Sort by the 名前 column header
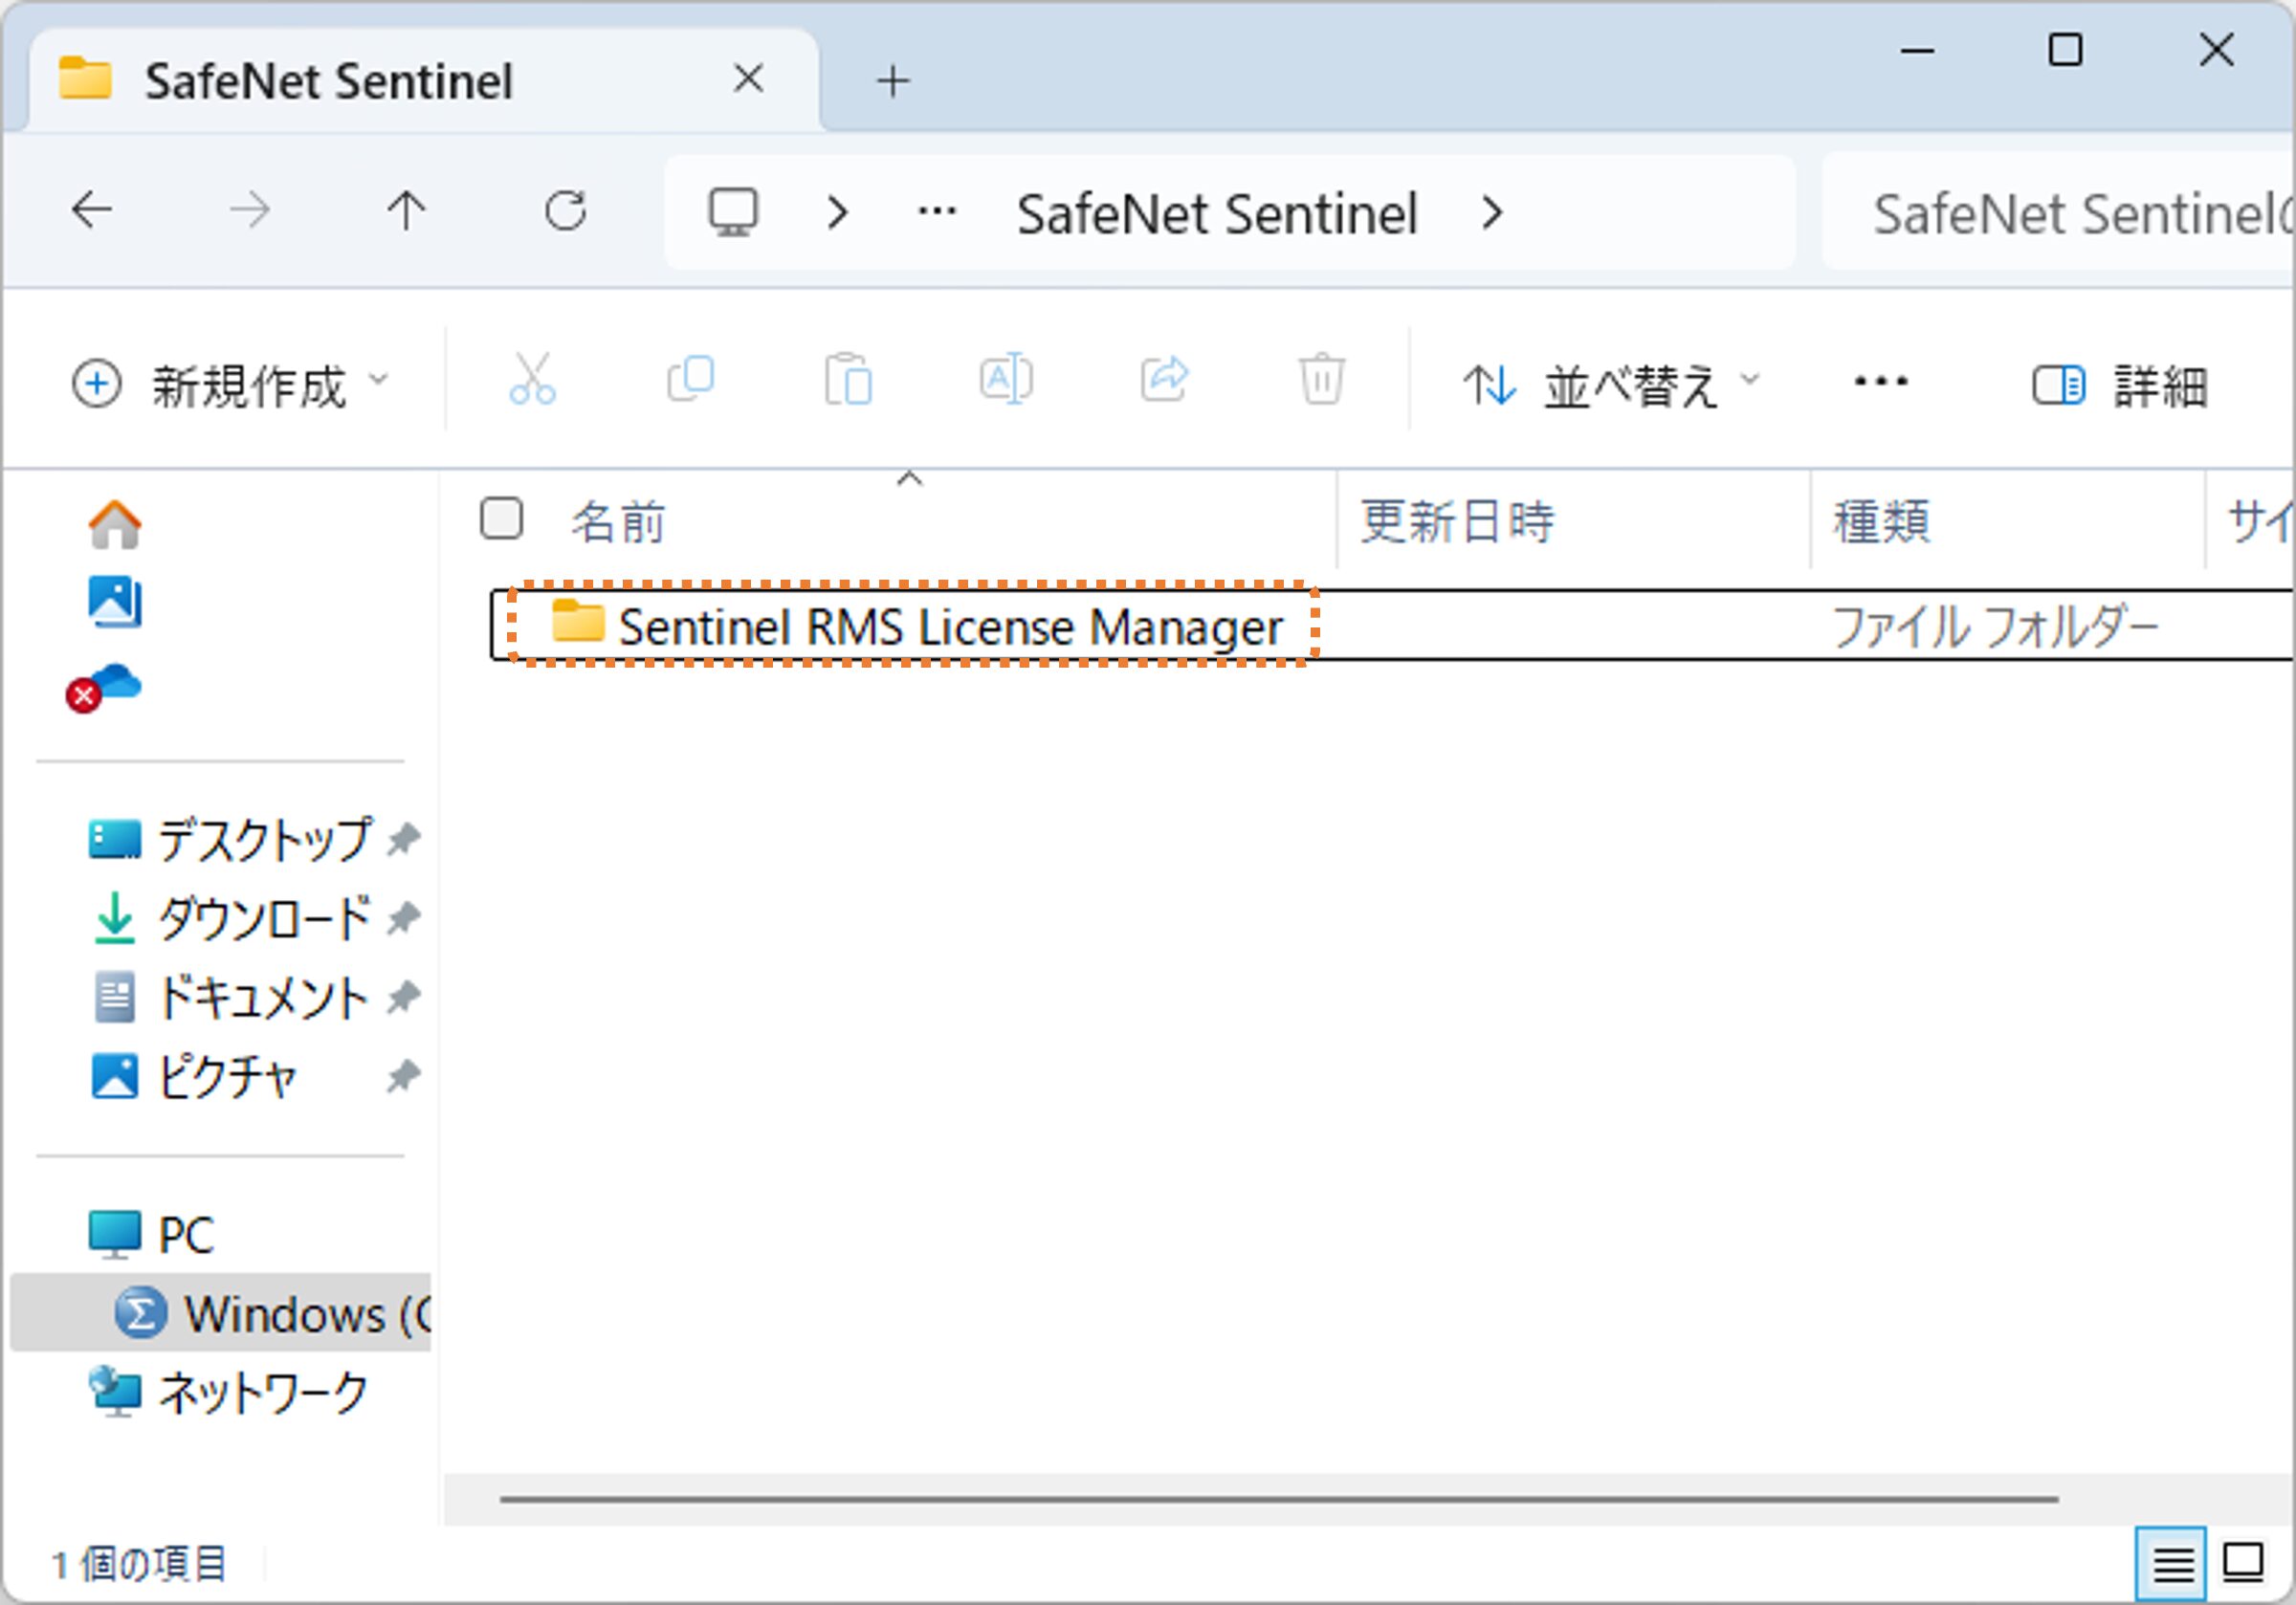The image size is (2296, 1605). pyautogui.click(x=618, y=522)
